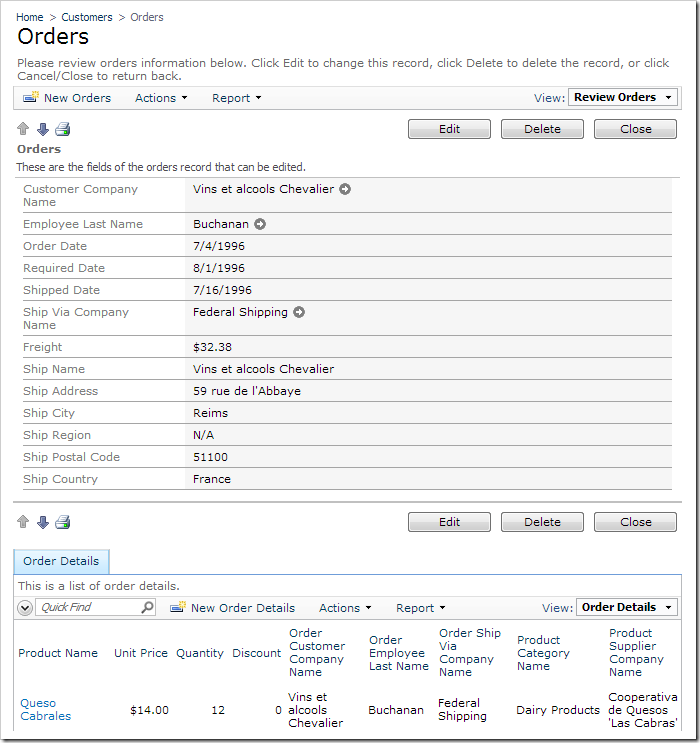Open the Review Orders view dropdown
This screenshot has width=700, height=743.
pyautogui.click(x=623, y=97)
